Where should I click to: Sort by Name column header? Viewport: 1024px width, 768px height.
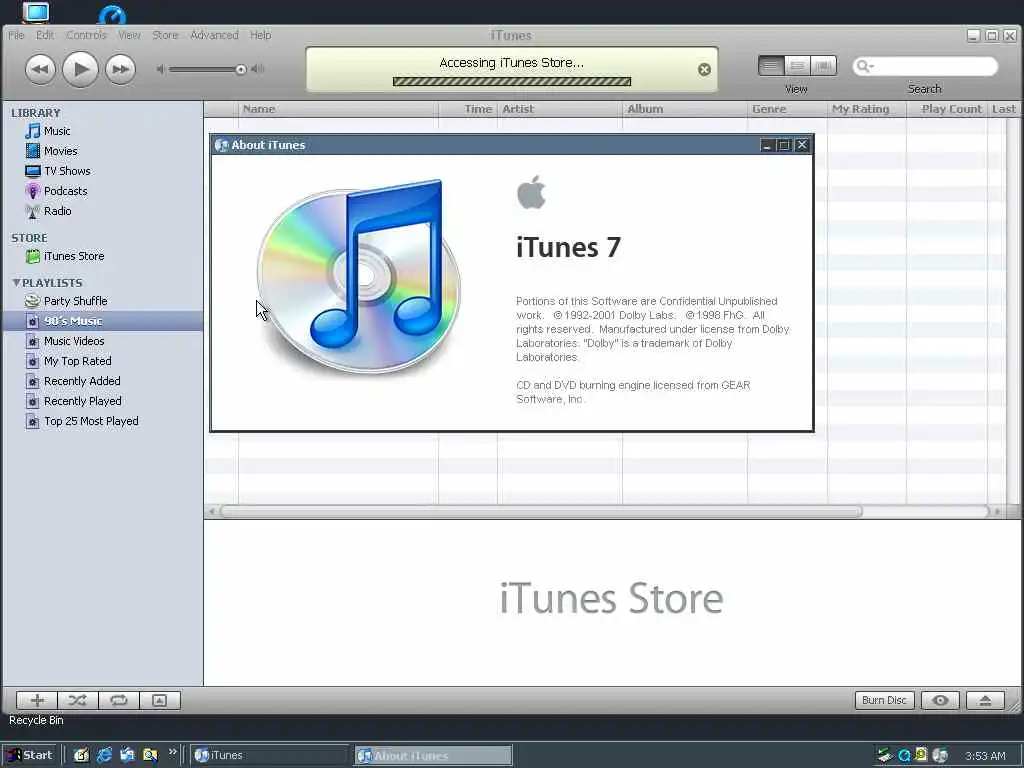point(338,109)
